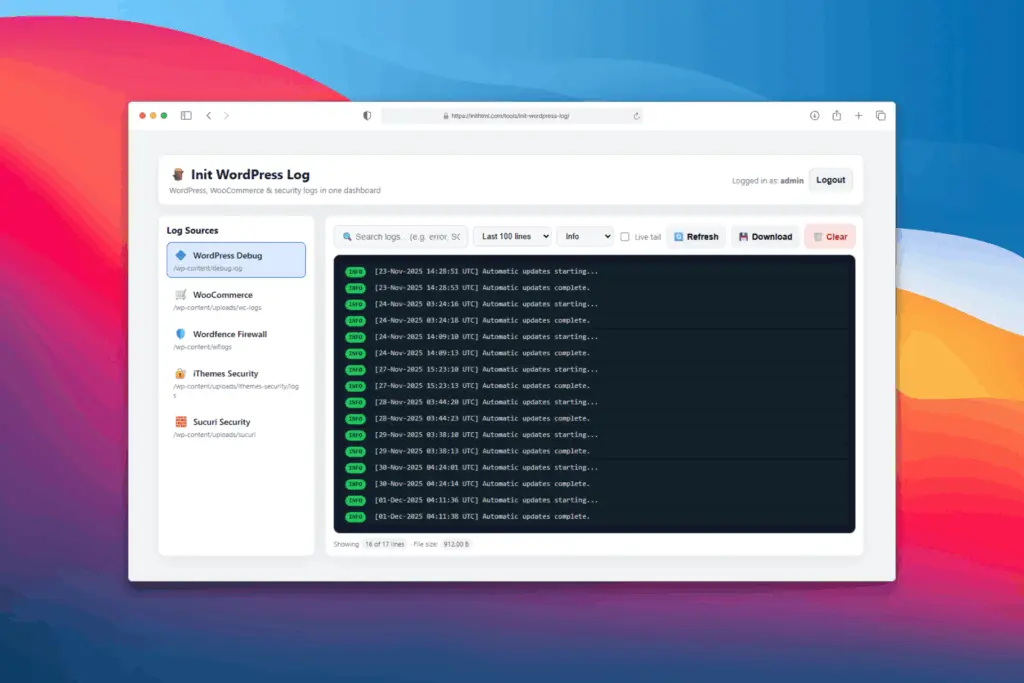This screenshot has width=1024, height=683.
Task: Click the WooCommerce cart icon
Action: (x=181, y=294)
